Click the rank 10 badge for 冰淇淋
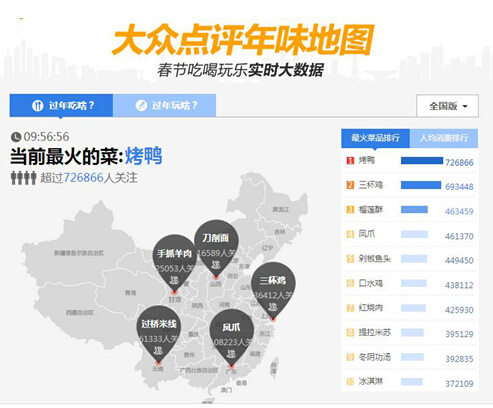The width and height of the screenshot is (493, 408). point(350,382)
